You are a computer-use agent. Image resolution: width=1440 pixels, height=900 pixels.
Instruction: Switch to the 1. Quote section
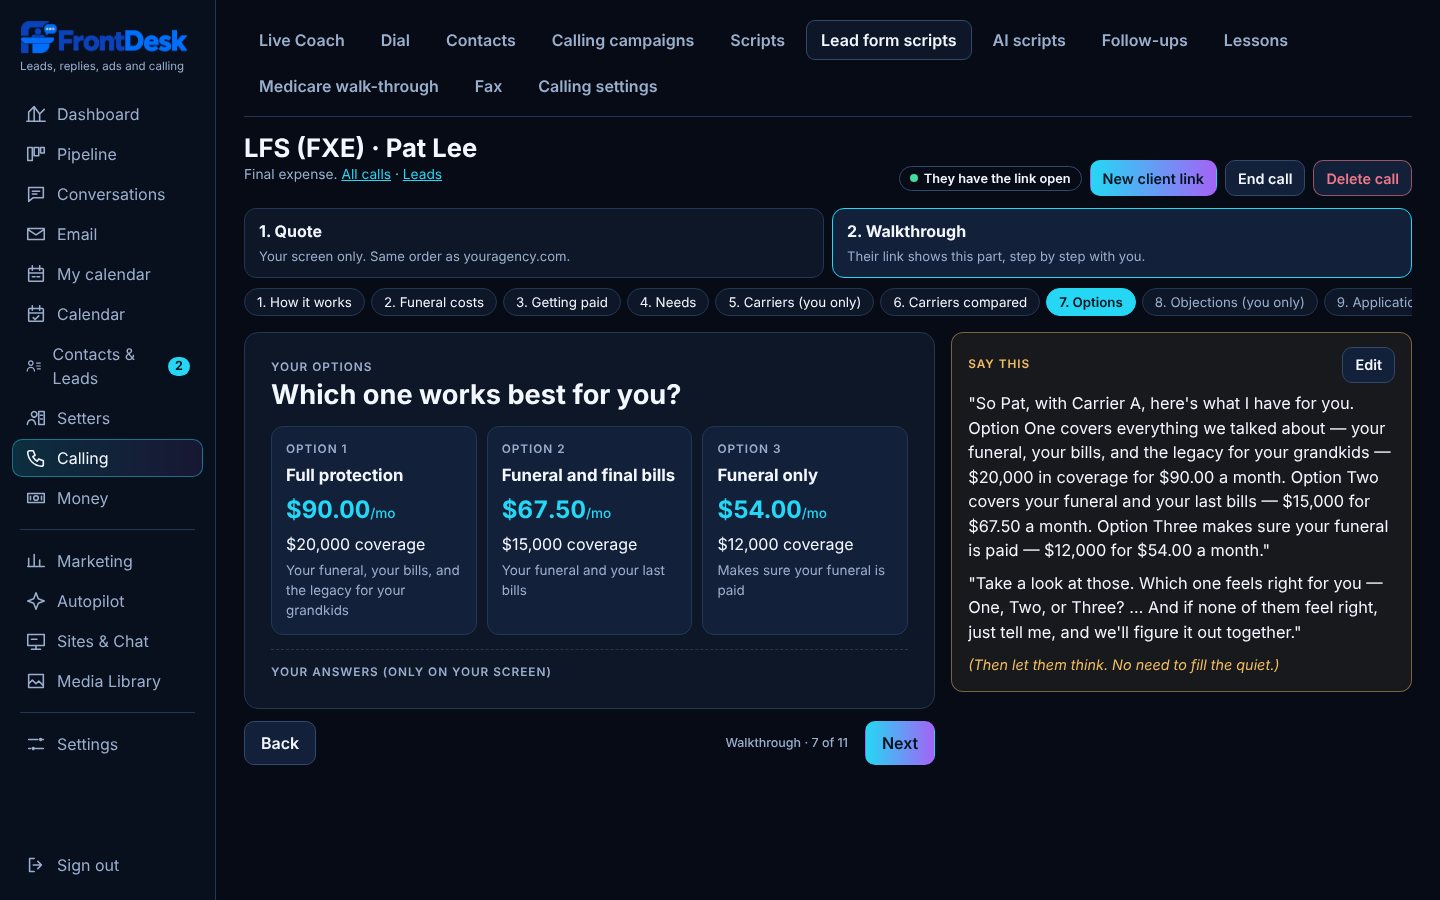tap(534, 243)
